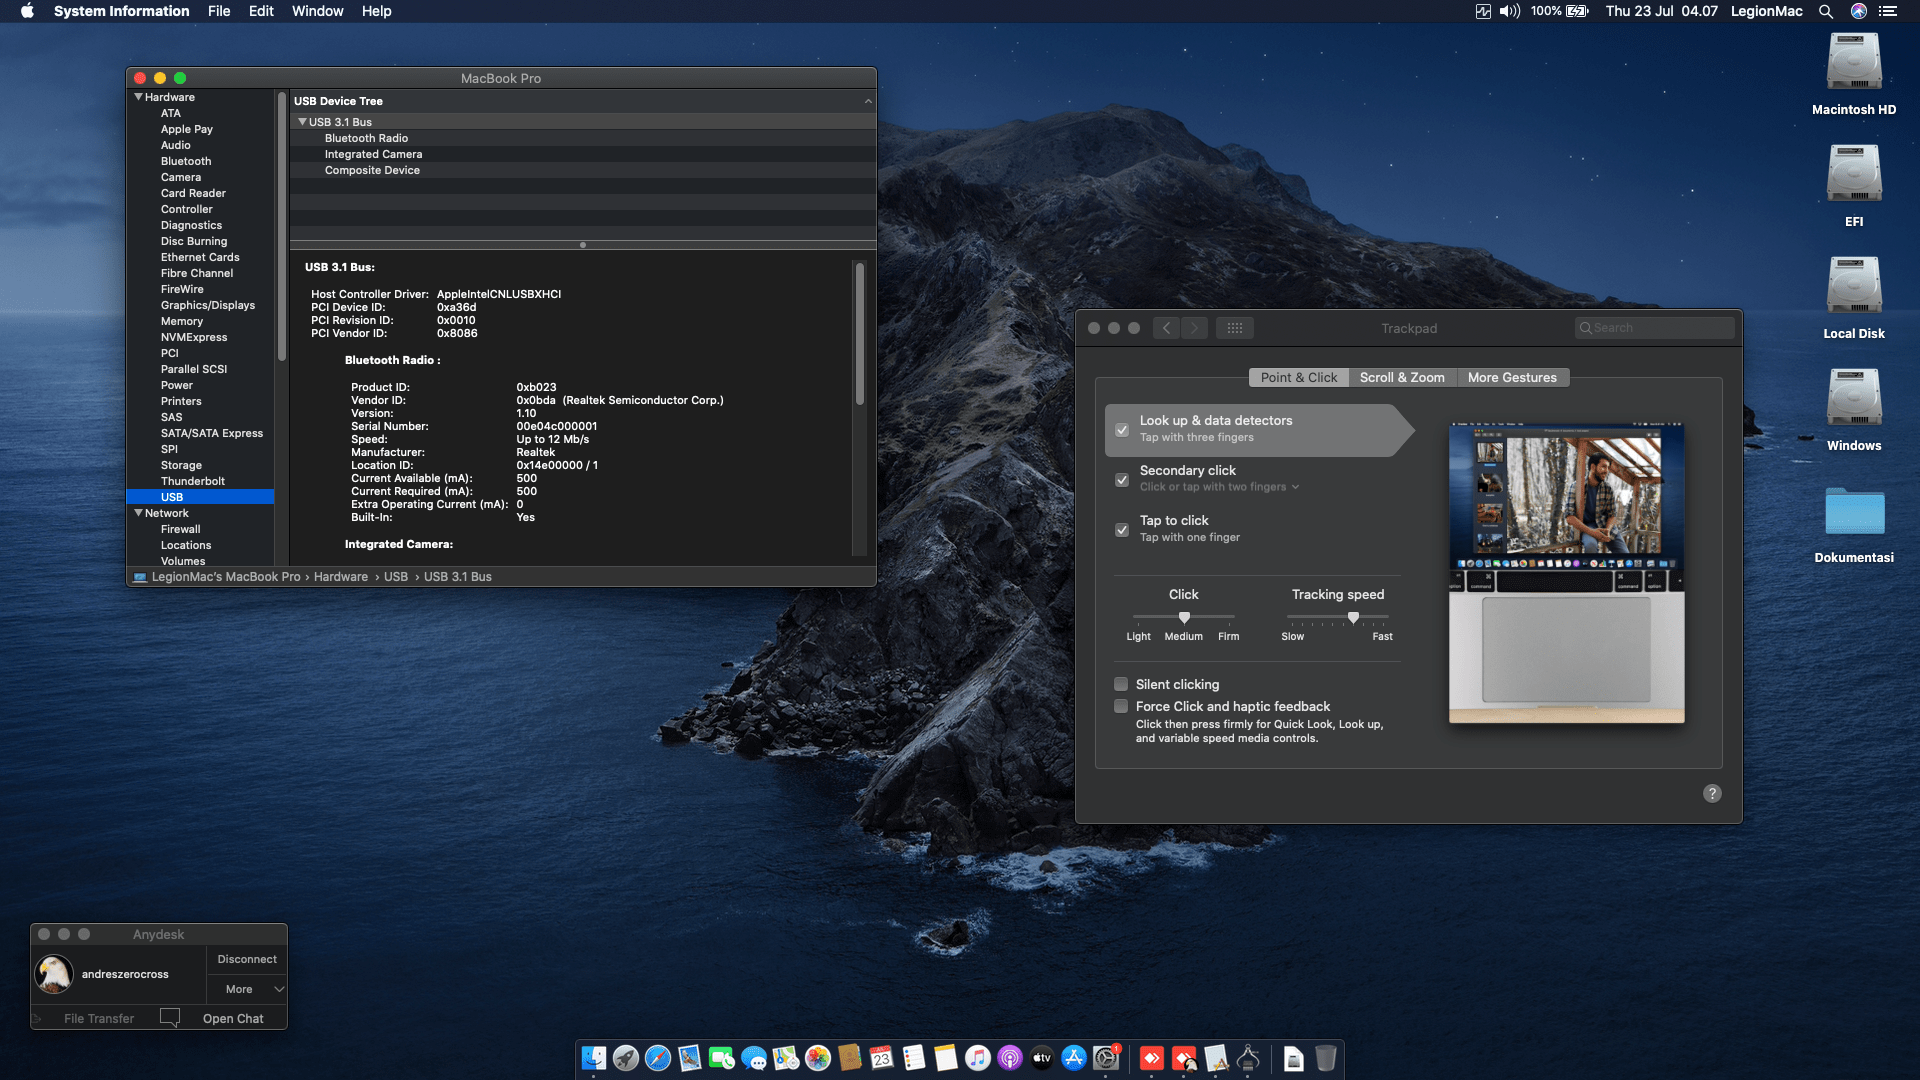The image size is (1920, 1080).
Task: Open FaceTime from the dock
Action: click(722, 1058)
